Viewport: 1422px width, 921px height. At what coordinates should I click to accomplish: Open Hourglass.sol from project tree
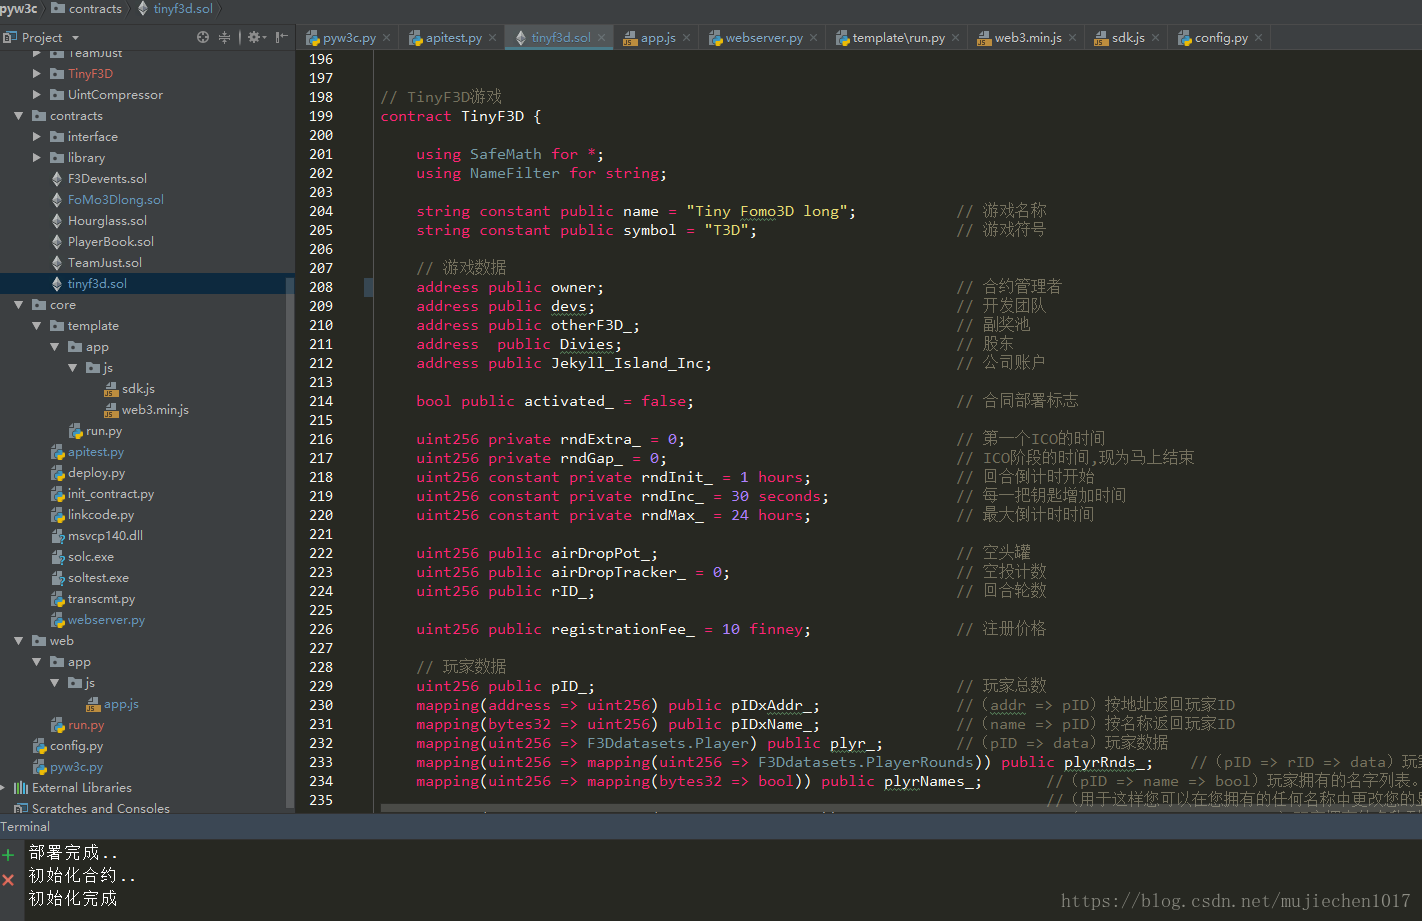pos(107,221)
